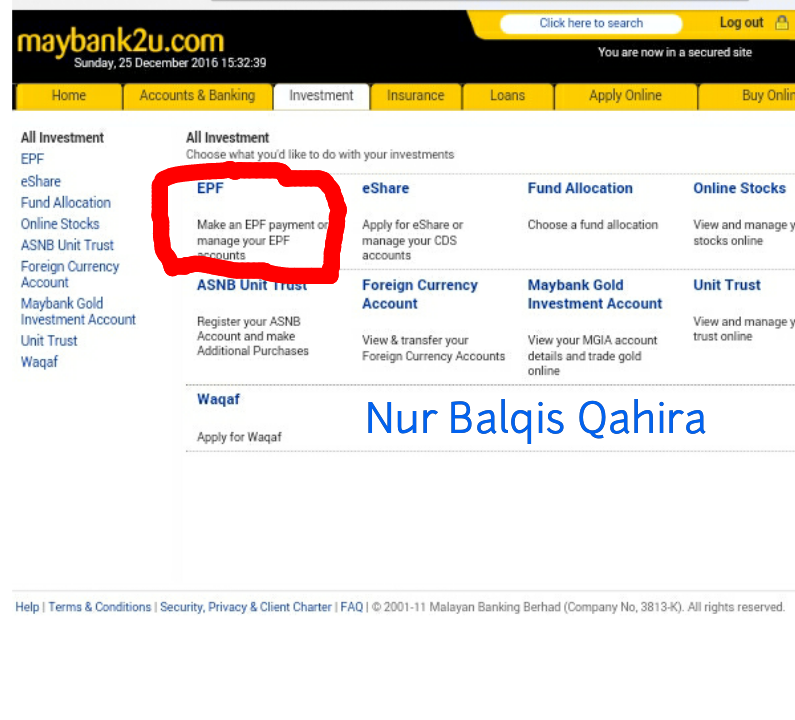Click 'Apply for eShare or manage your CDS' text

click(412, 240)
